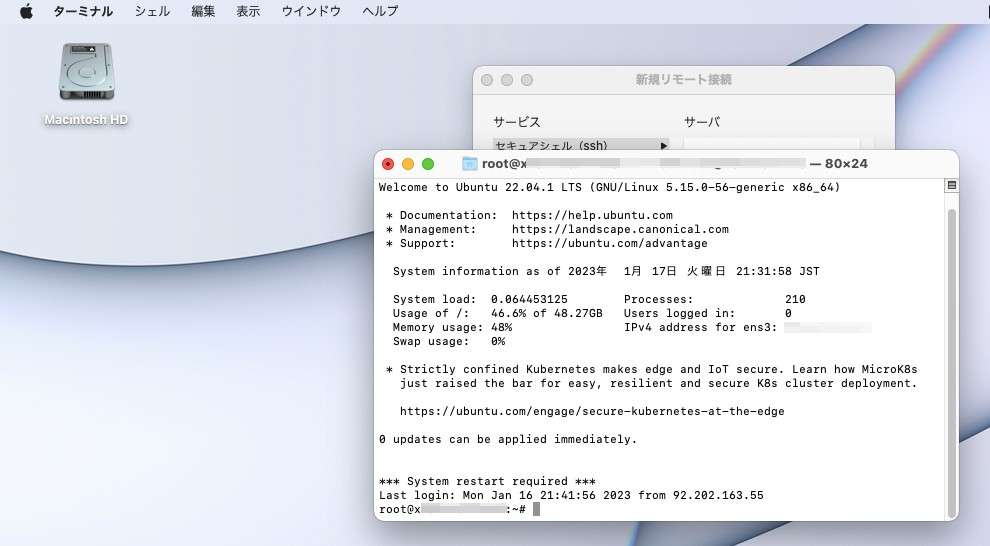Click the 0 updates can be applied line
This screenshot has height=546, width=990.
click(508, 439)
